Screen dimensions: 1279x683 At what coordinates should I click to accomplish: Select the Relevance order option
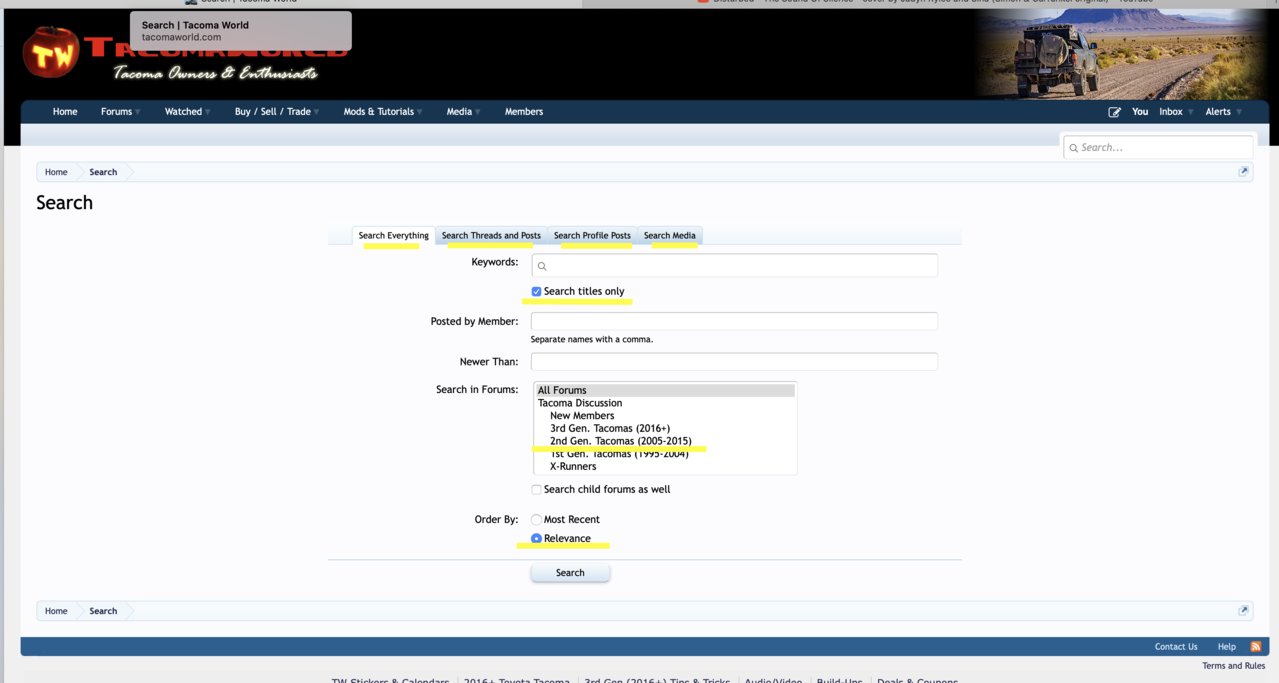(x=537, y=539)
